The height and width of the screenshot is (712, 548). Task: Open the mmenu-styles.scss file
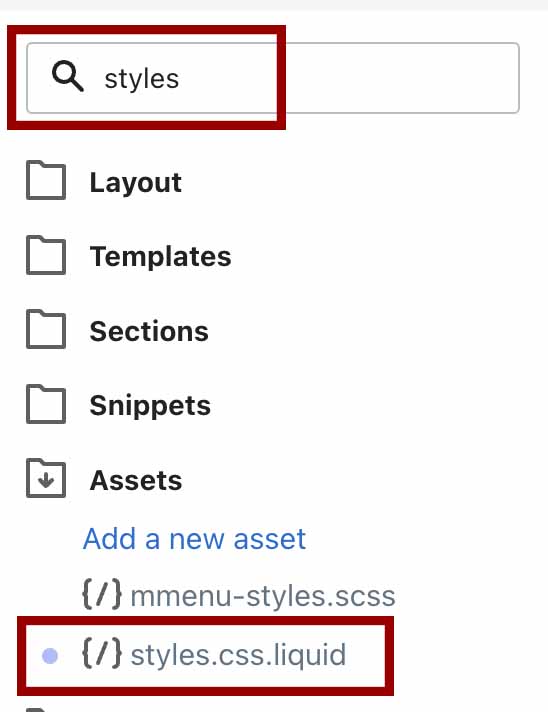(263, 596)
